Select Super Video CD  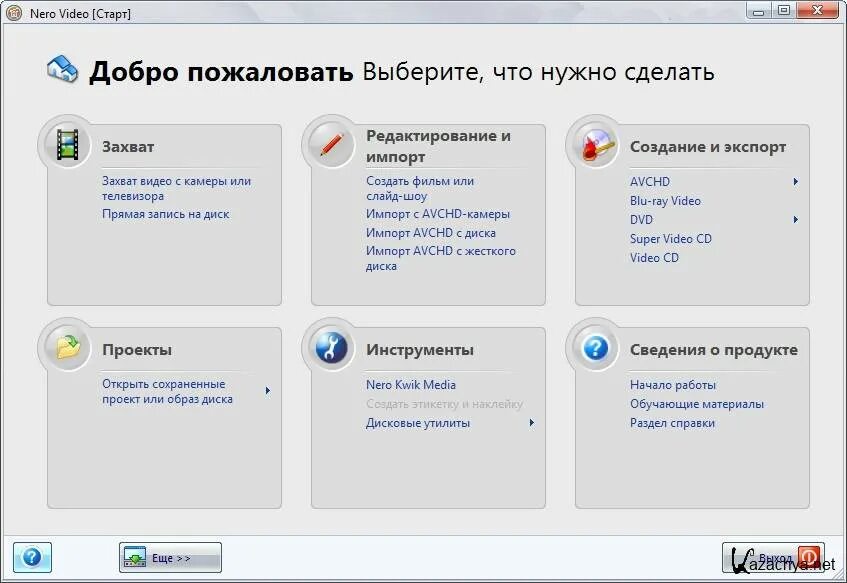click(x=670, y=238)
